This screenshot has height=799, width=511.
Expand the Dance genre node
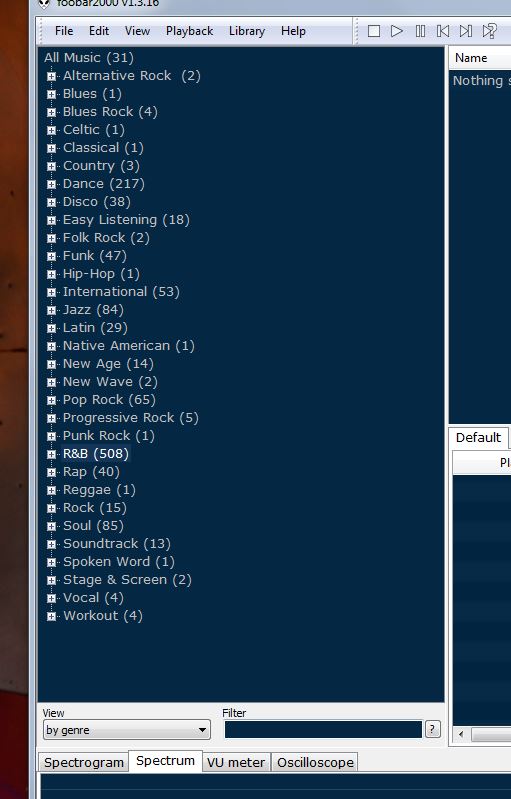click(x=51, y=184)
